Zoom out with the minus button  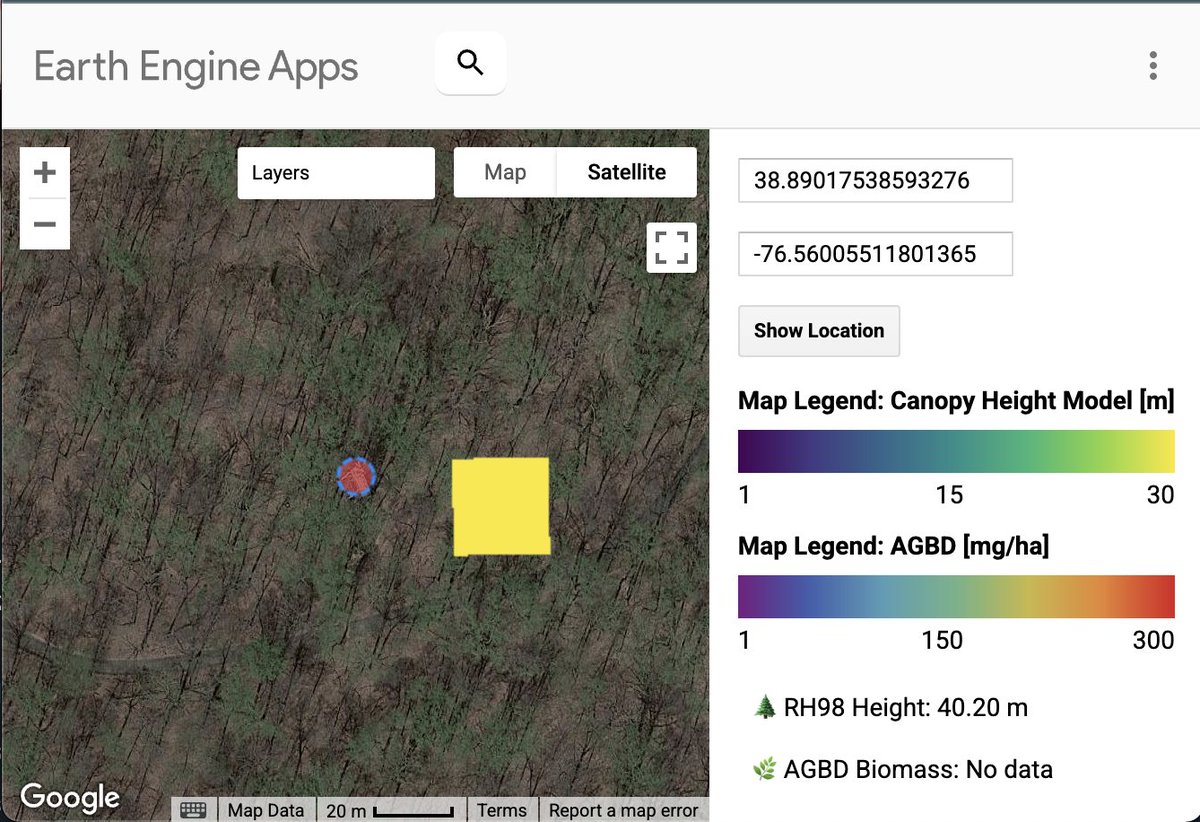click(45, 223)
